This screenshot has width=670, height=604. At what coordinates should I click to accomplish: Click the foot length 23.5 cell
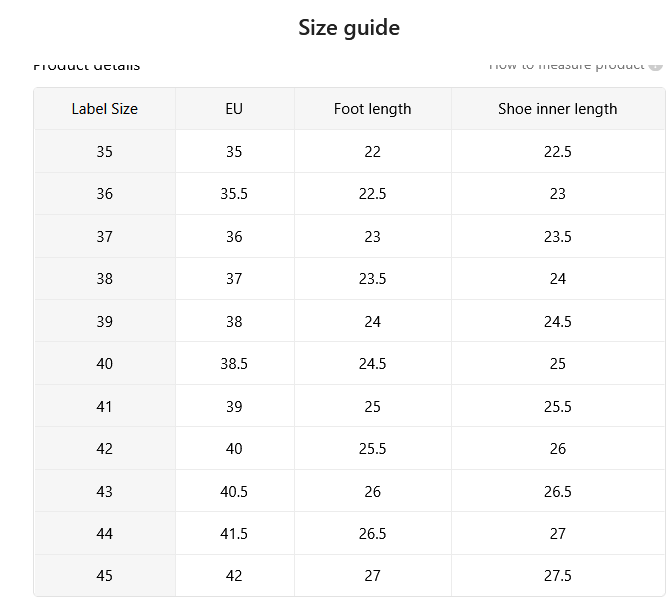pos(372,279)
